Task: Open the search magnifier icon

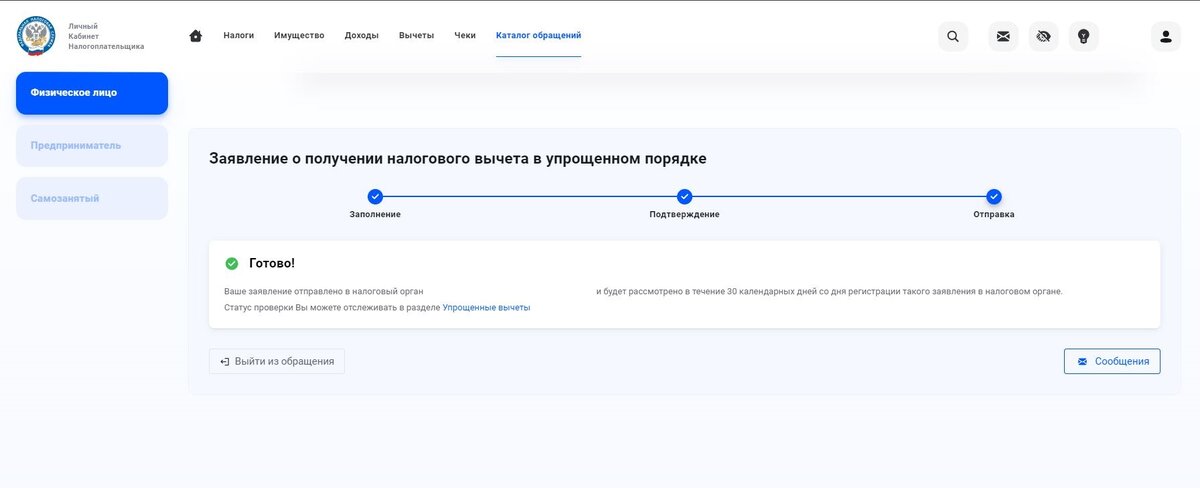Action: click(x=953, y=37)
